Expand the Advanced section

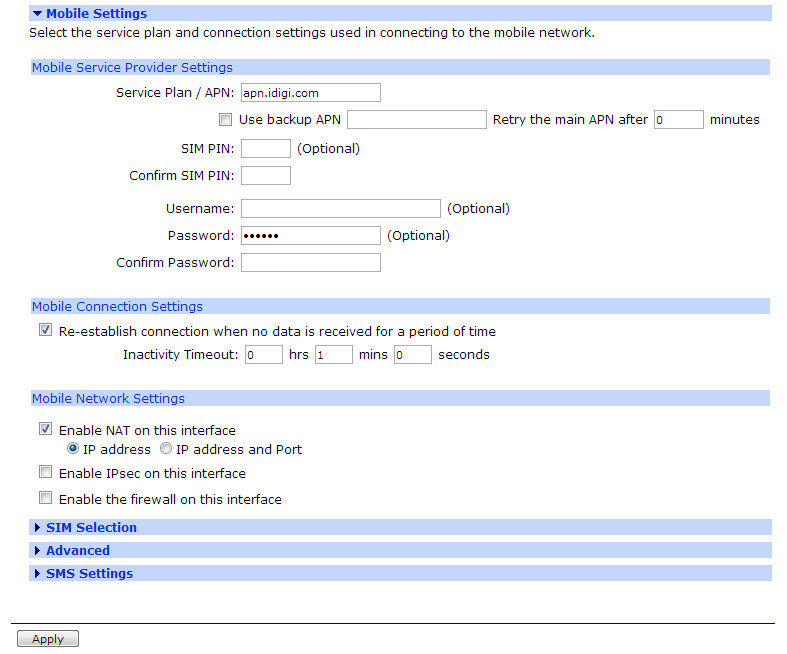(77, 550)
